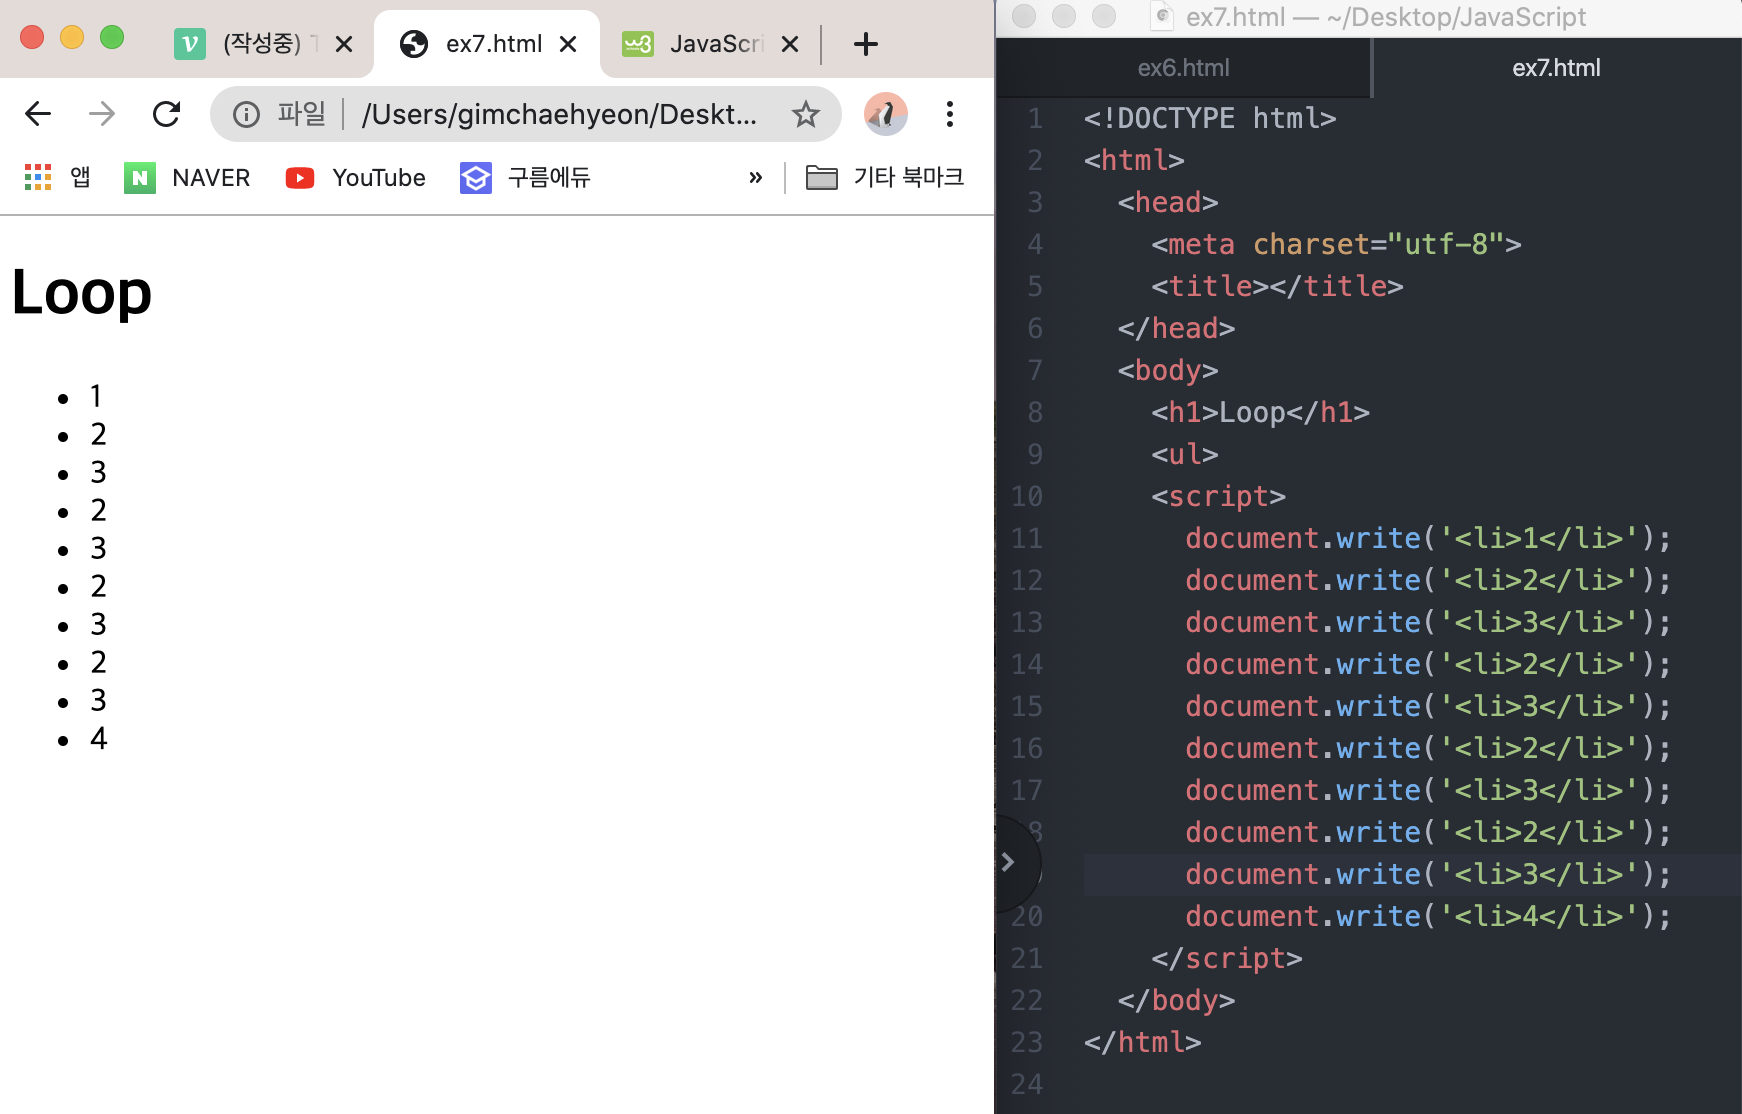Place cursor on the <title></title> line
The height and width of the screenshot is (1114, 1742).
click(1277, 286)
